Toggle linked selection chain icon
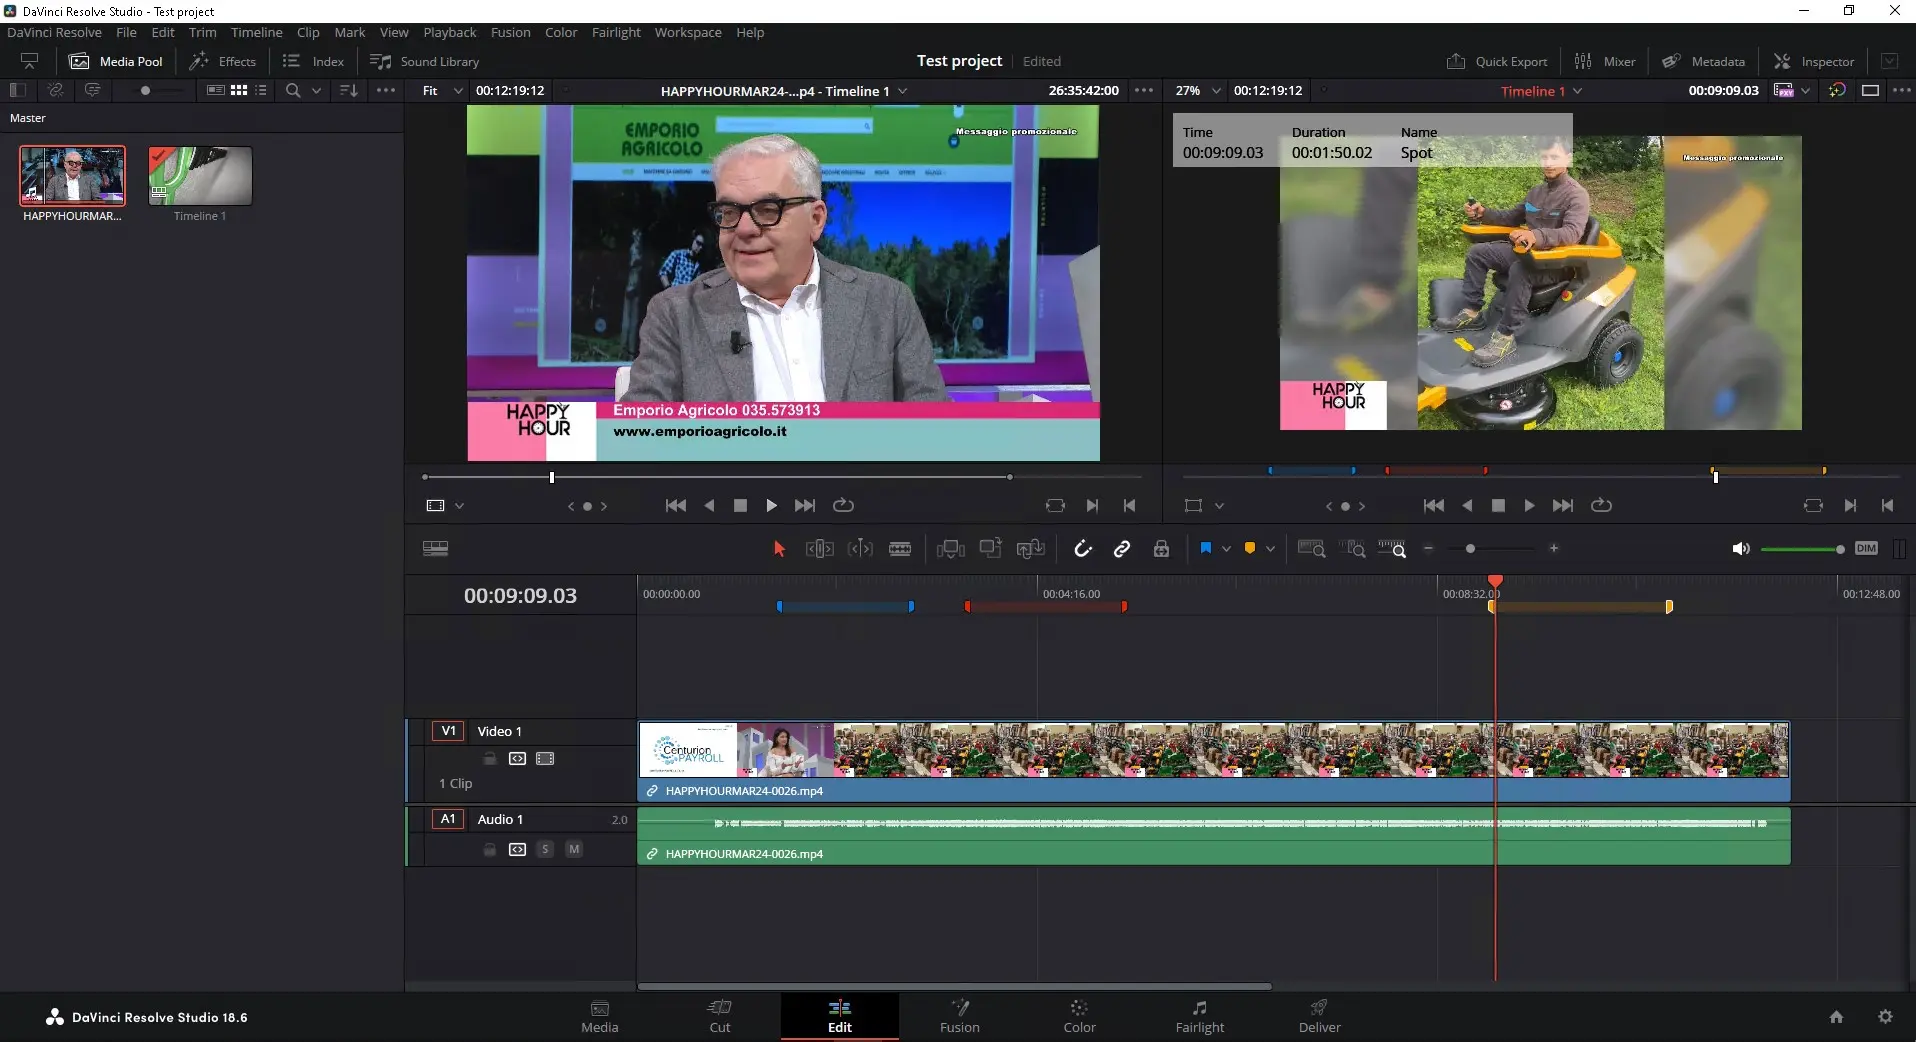This screenshot has height=1042, width=1916. 1122,549
